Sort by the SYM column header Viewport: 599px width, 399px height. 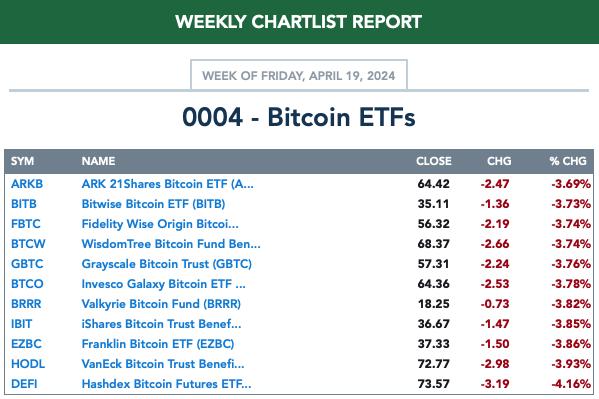[x=23, y=161]
